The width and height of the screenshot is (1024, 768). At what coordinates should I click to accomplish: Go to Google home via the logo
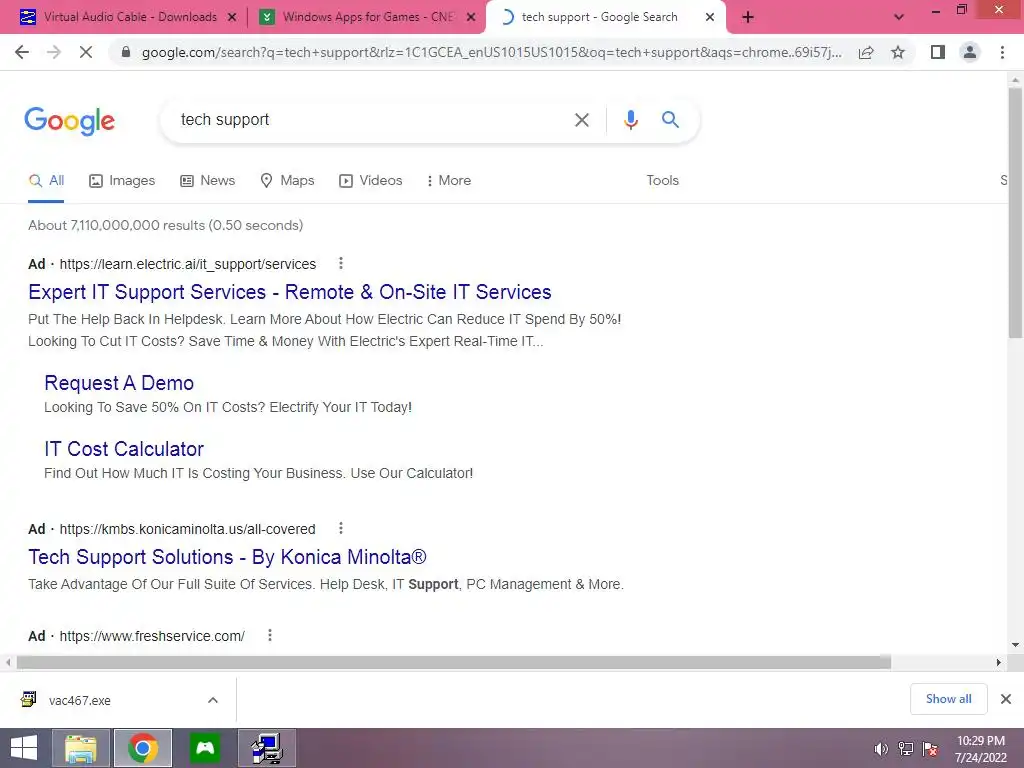click(x=69, y=121)
